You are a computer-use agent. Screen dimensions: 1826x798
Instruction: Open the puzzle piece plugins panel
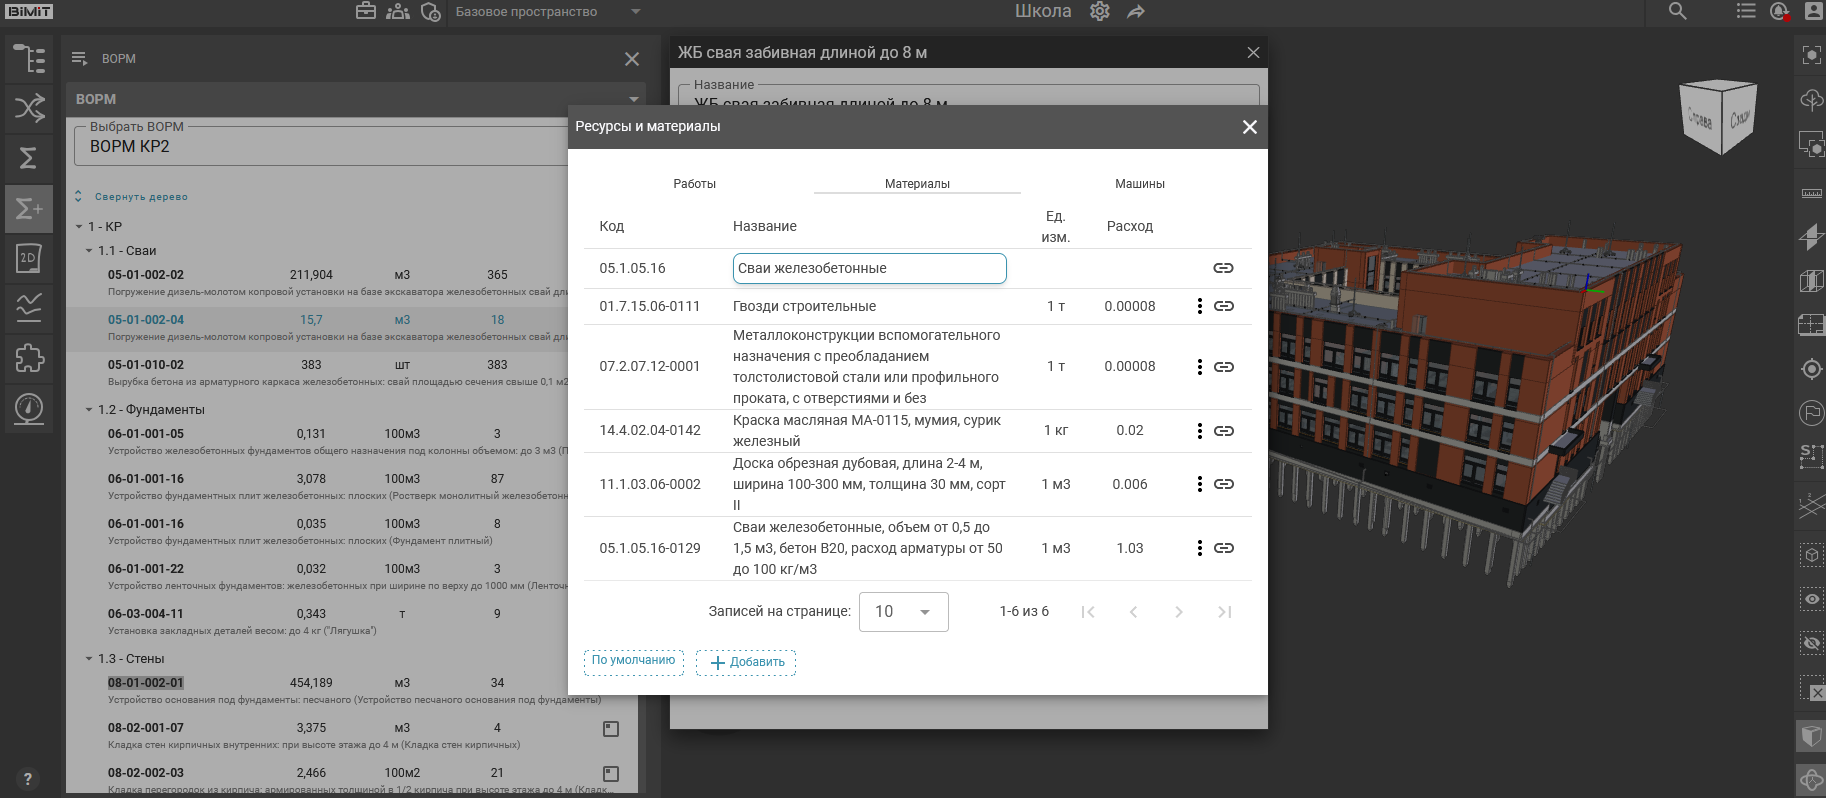[x=29, y=358]
